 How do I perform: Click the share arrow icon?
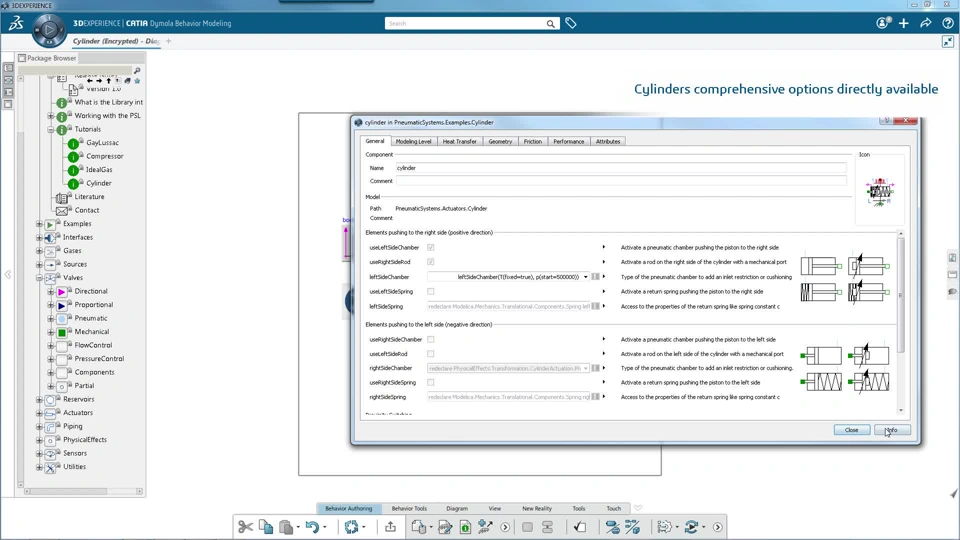[x=926, y=23]
